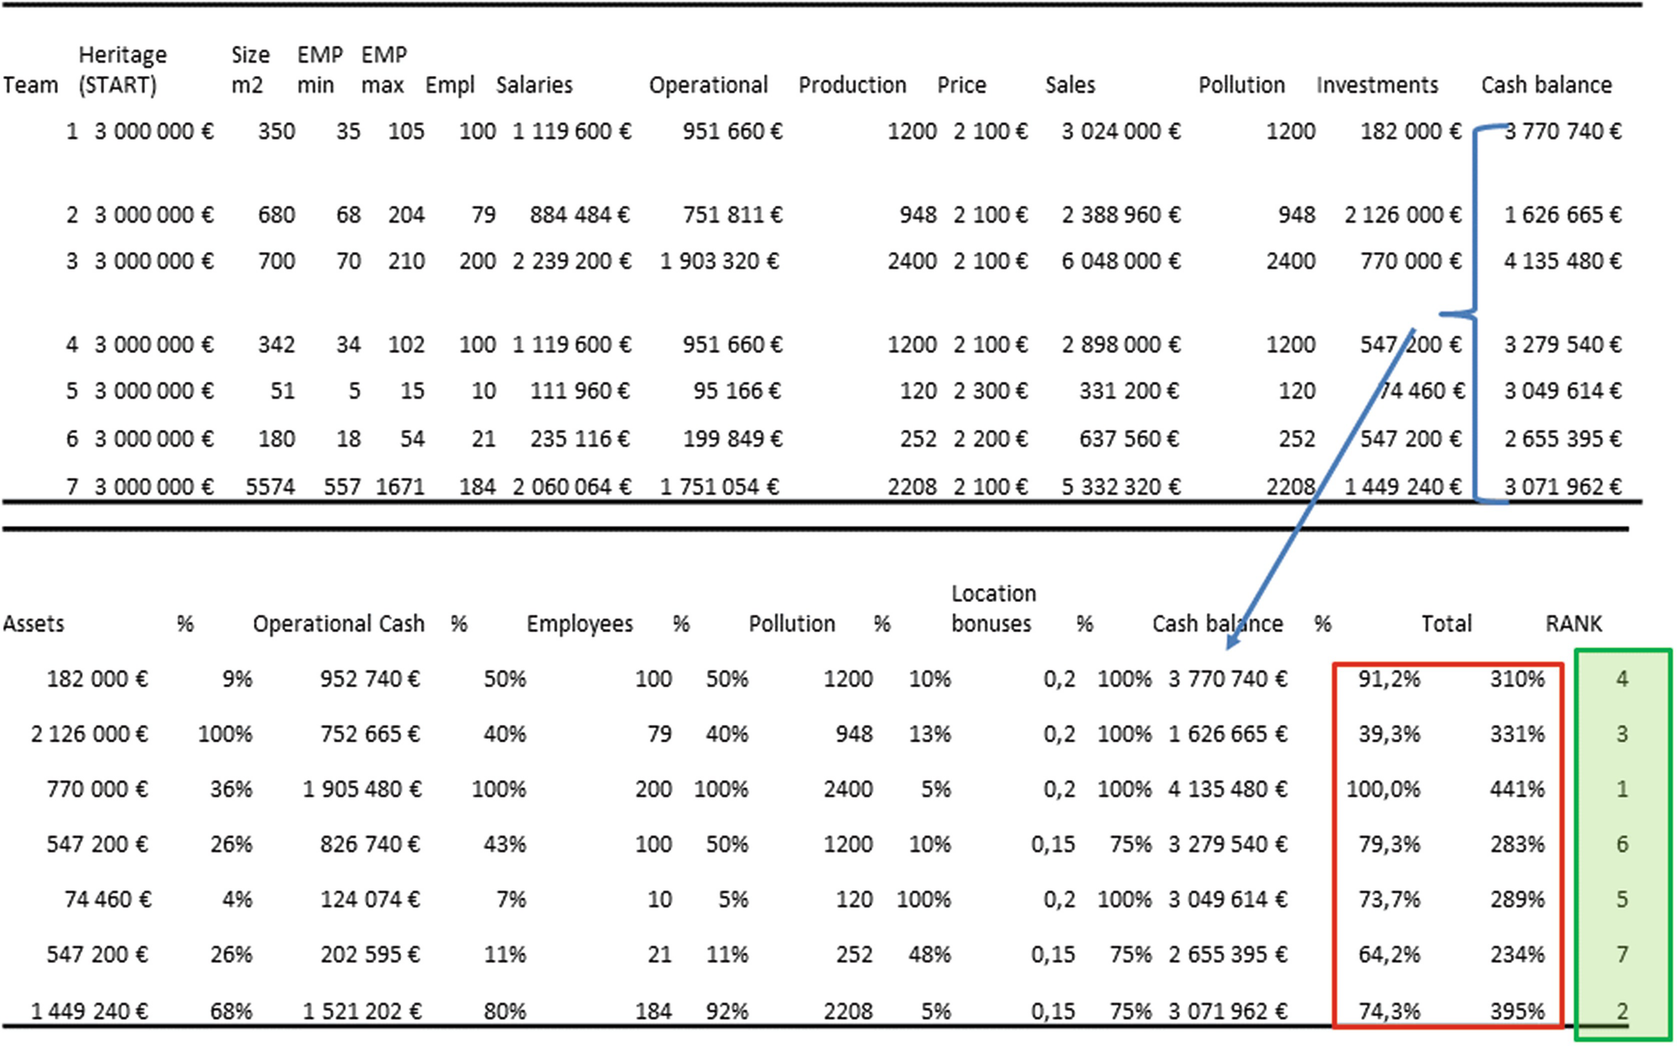
Task: Select operational cash '952 740 €'
Action: (x=370, y=679)
